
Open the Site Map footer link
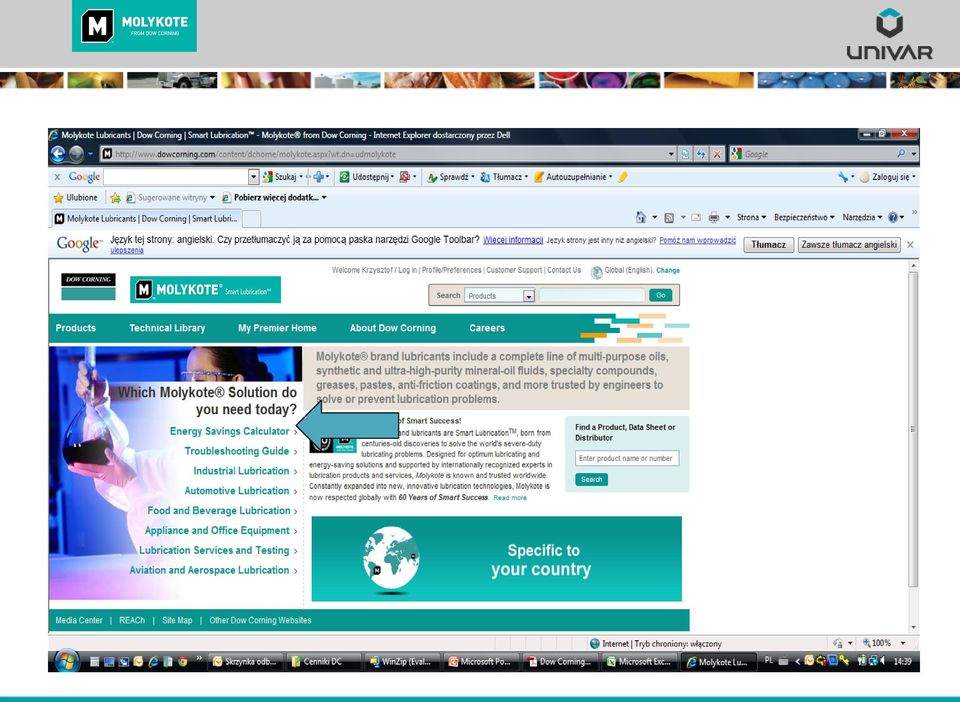coord(177,621)
